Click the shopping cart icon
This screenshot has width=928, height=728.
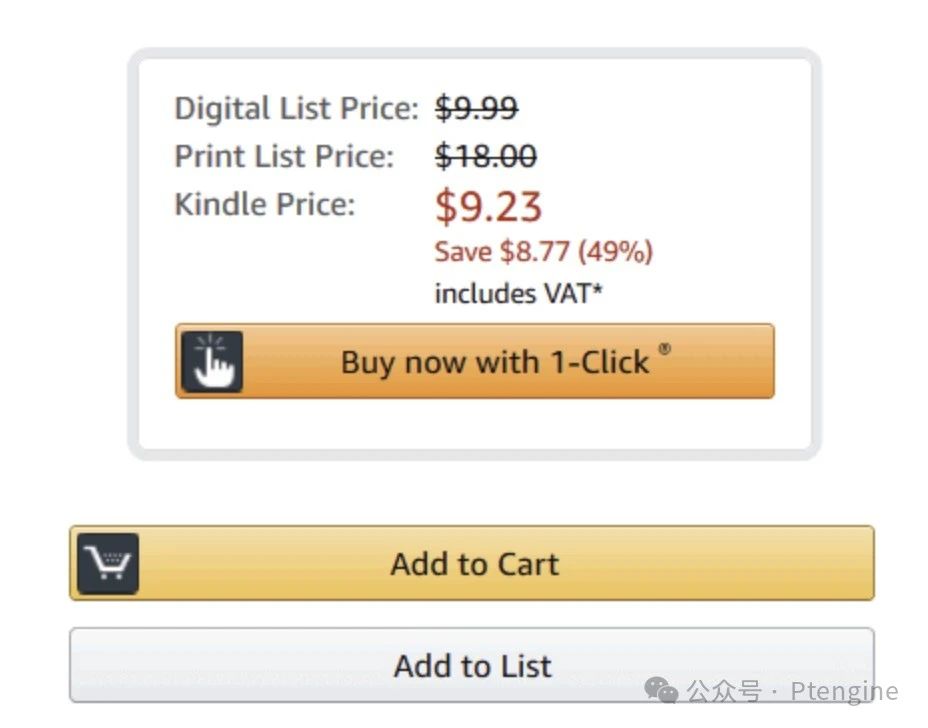108,564
